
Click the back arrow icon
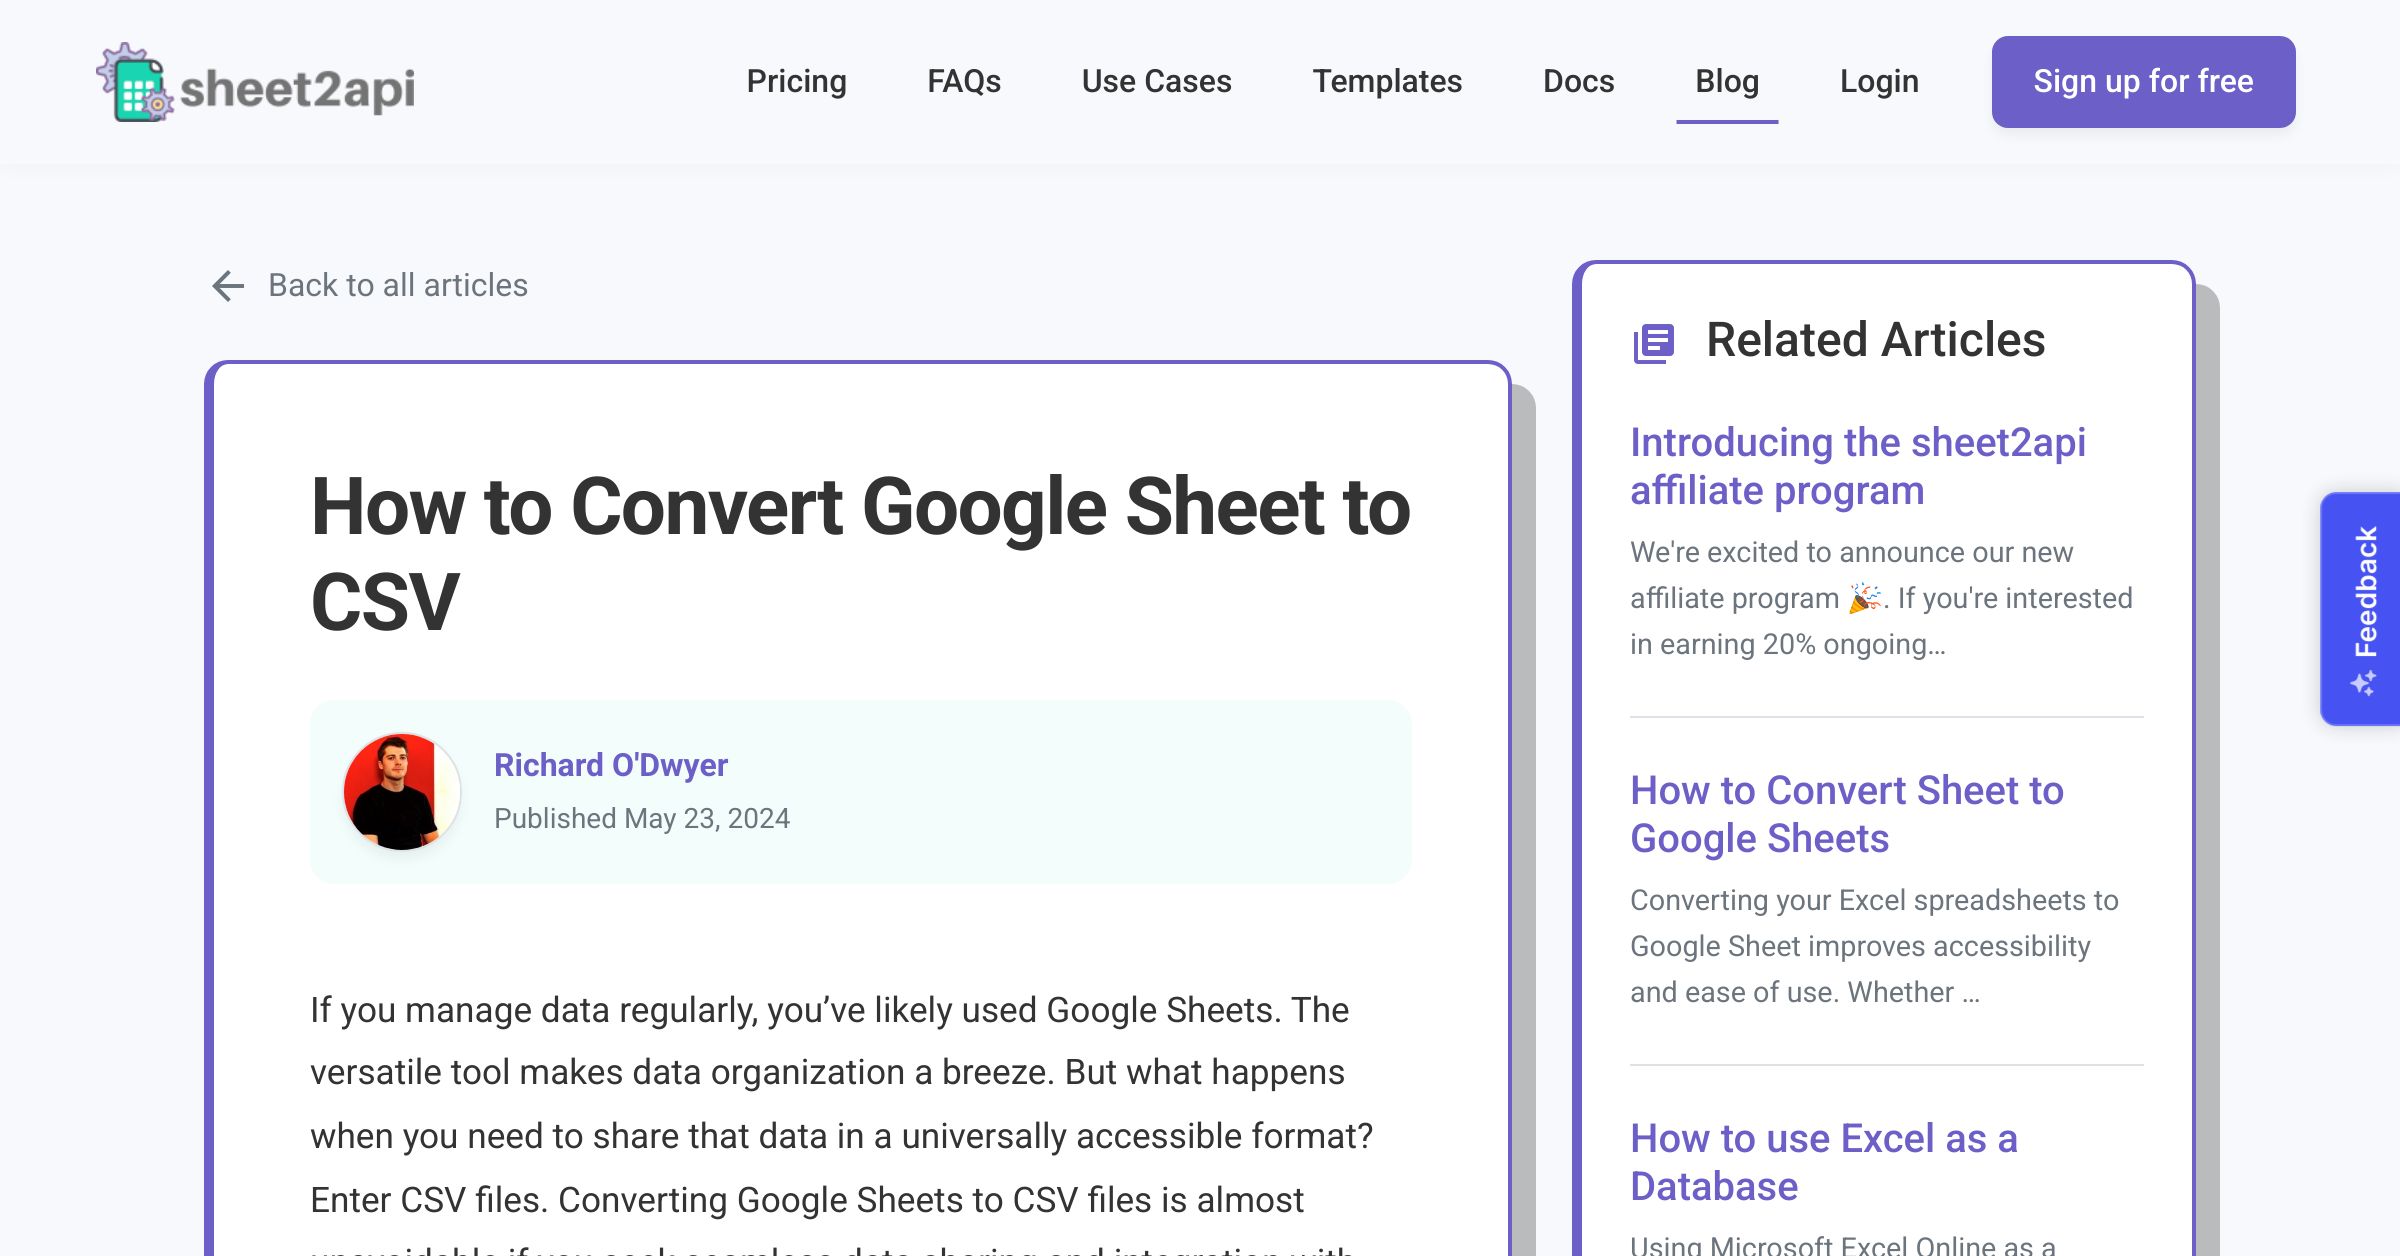click(x=229, y=284)
